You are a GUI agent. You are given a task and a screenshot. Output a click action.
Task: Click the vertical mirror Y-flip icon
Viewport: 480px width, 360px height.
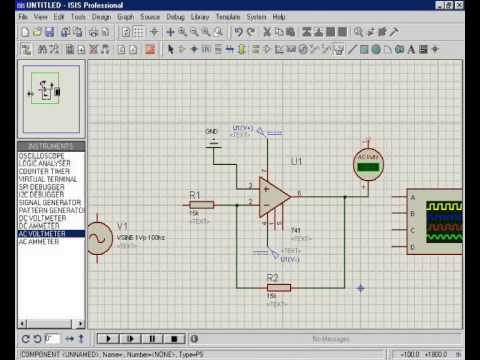tap(81, 339)
